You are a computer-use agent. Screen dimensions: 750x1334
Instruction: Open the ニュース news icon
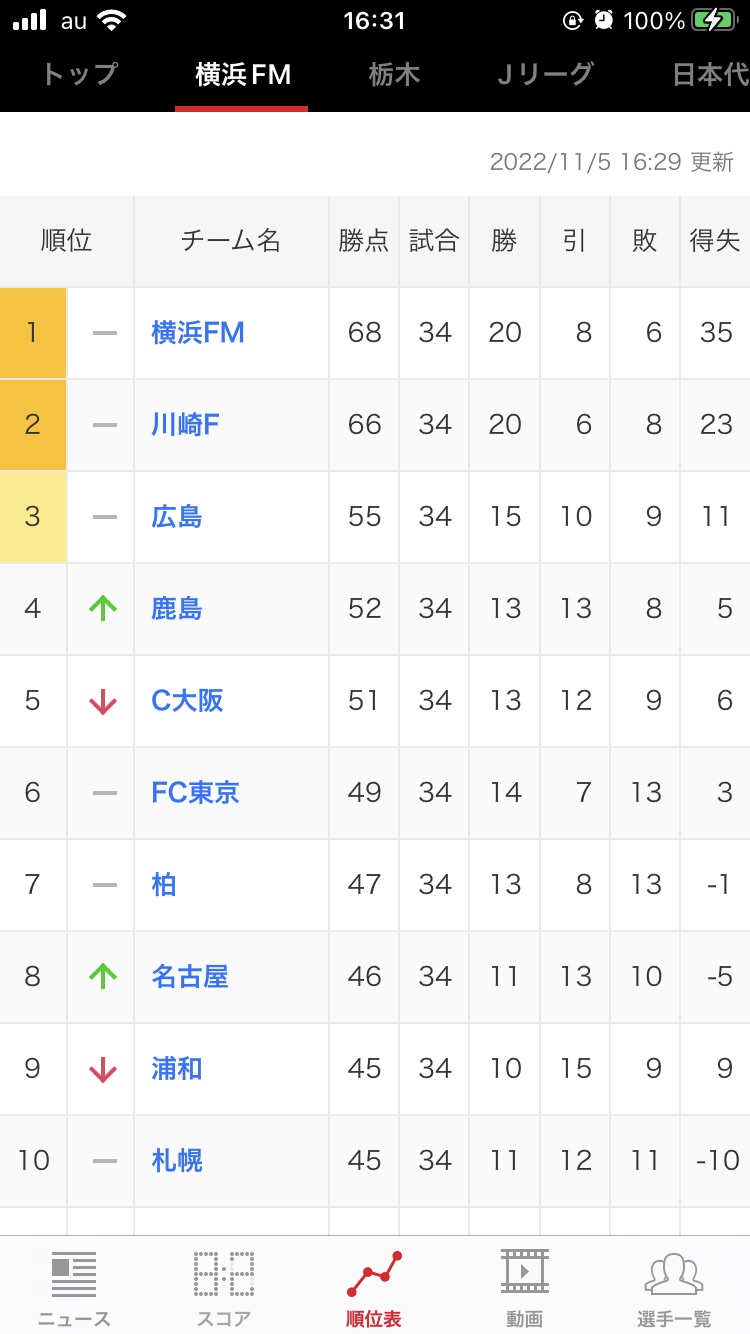pyautogui.click(x=74, y=1275)
